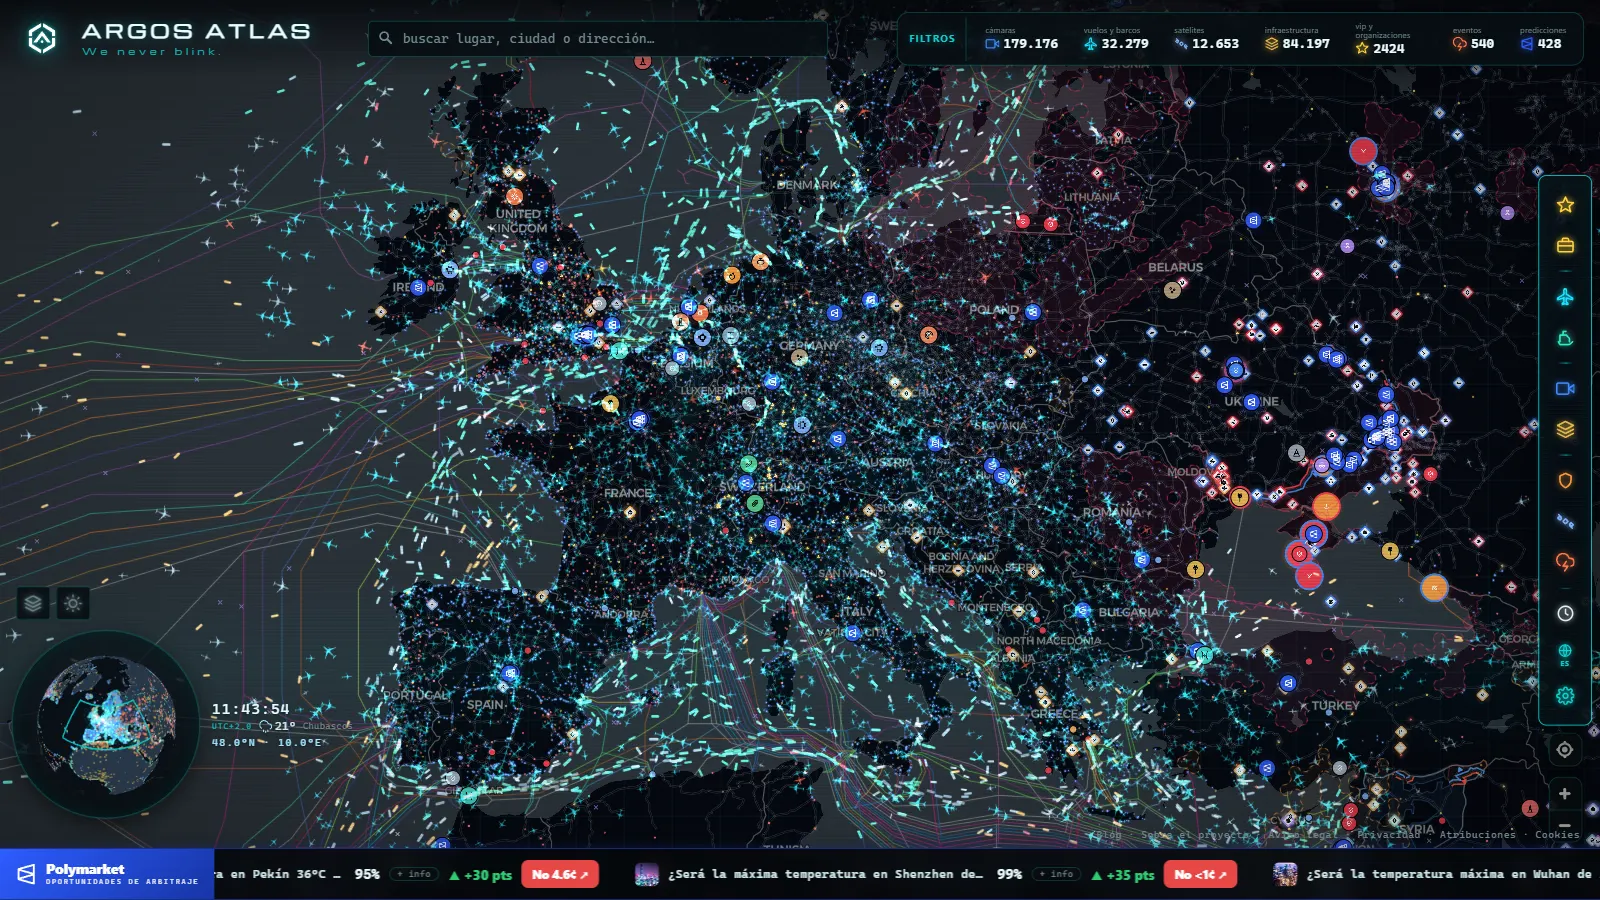
Task: Center map with the locate target button
Action: click(x=1565, y=749)
